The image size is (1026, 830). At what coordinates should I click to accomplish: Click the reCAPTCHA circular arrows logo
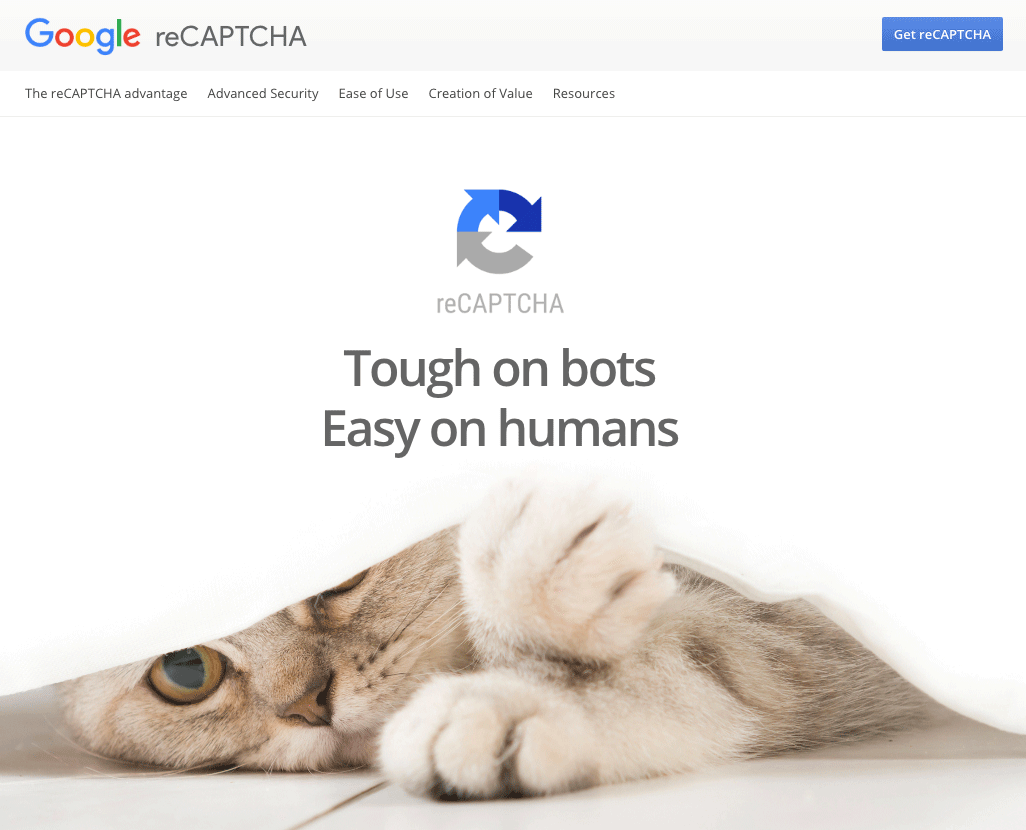coord(499,232)
